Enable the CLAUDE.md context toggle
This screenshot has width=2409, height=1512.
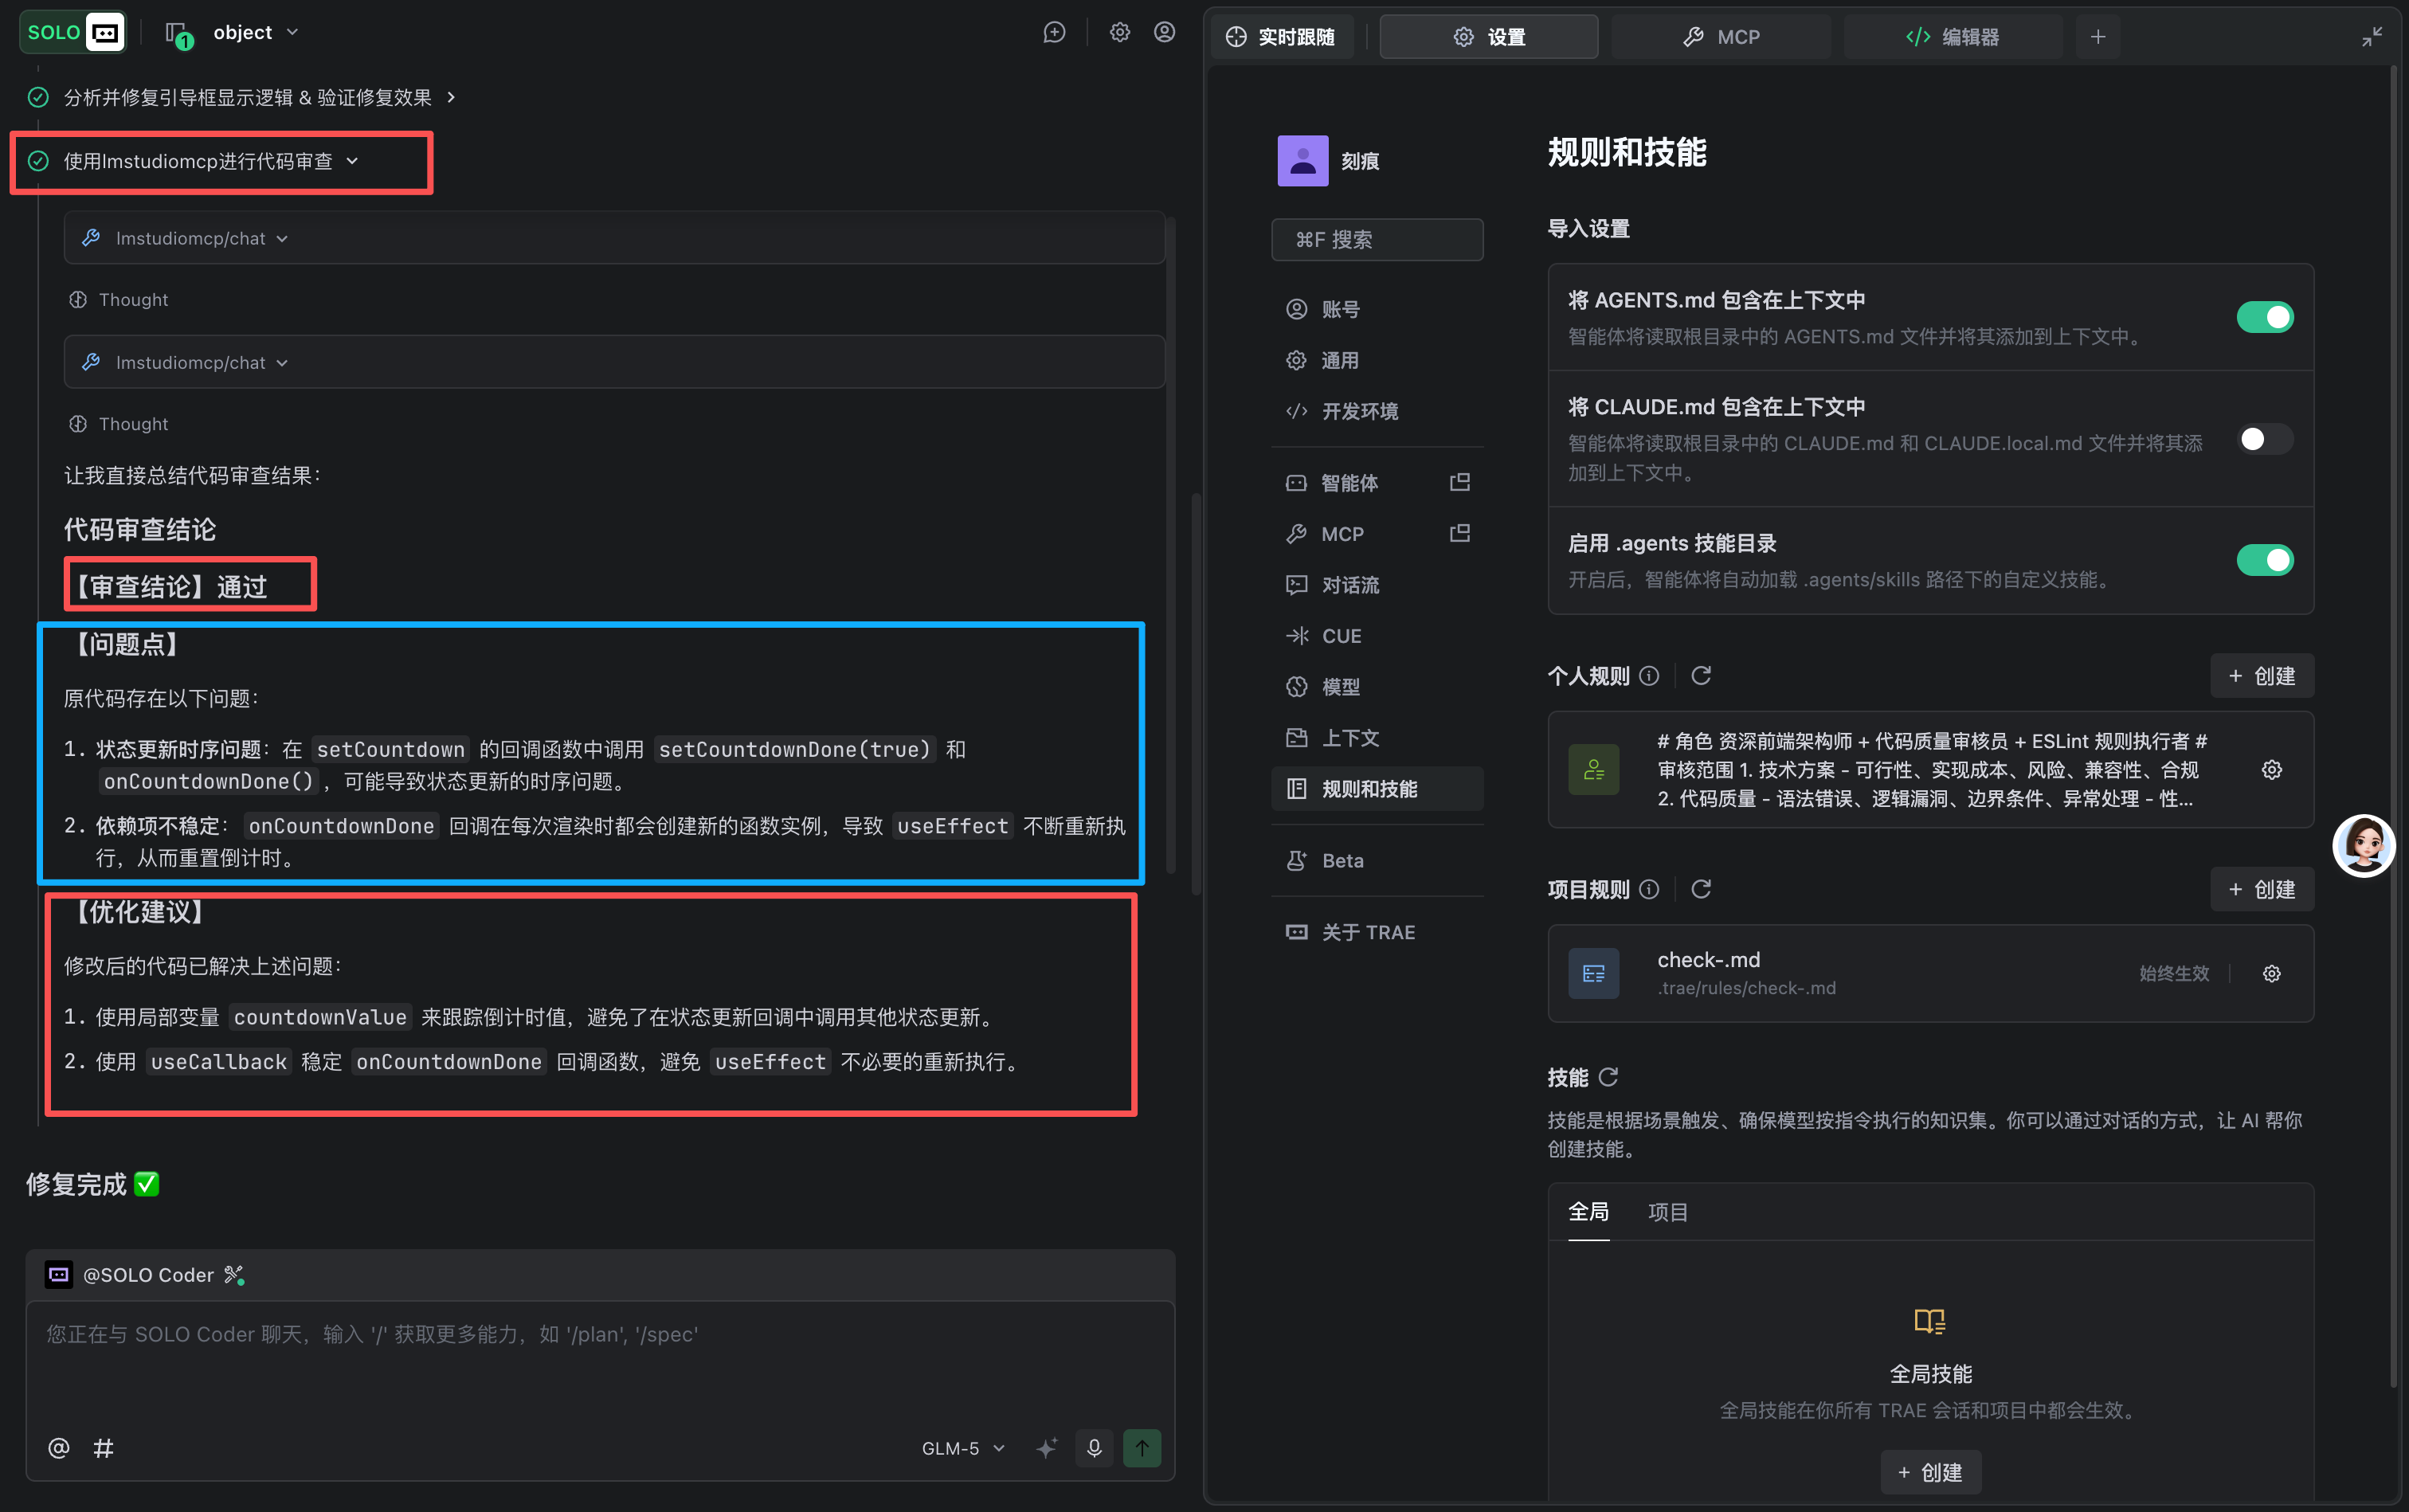[2264, 439]
